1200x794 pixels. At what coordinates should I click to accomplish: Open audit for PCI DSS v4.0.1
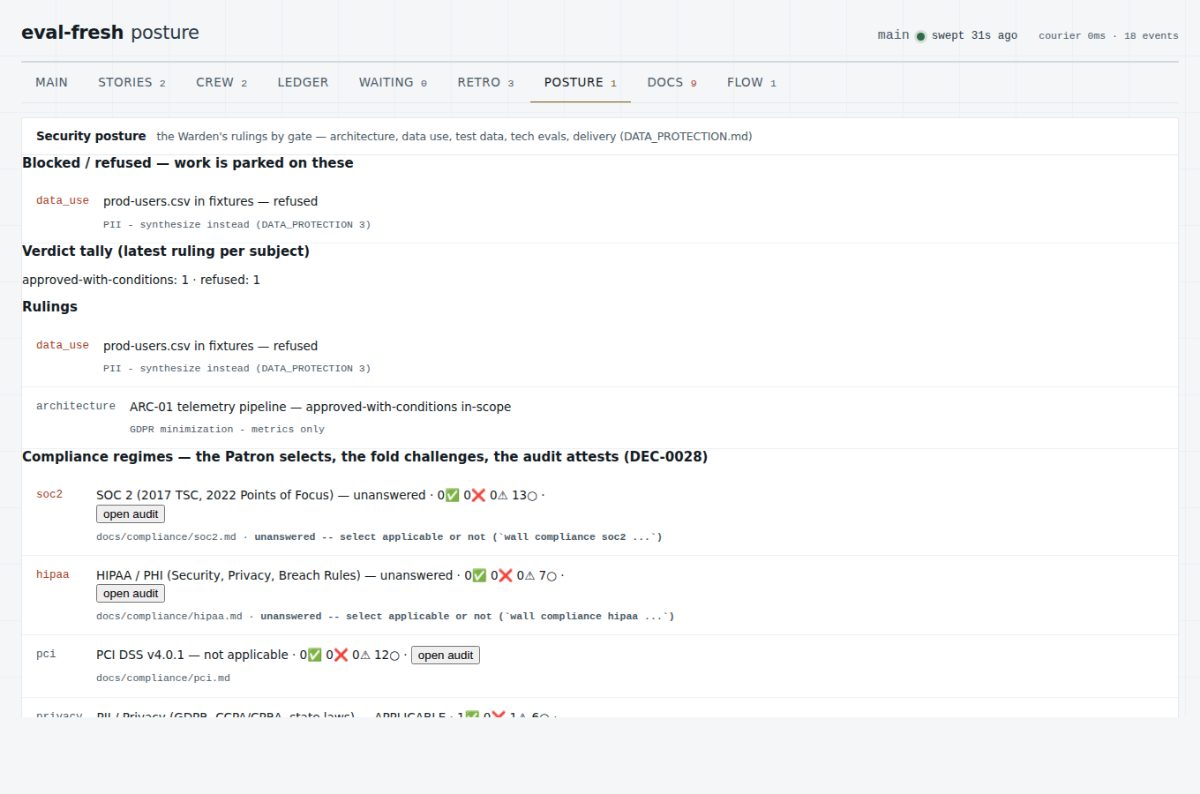445,655
